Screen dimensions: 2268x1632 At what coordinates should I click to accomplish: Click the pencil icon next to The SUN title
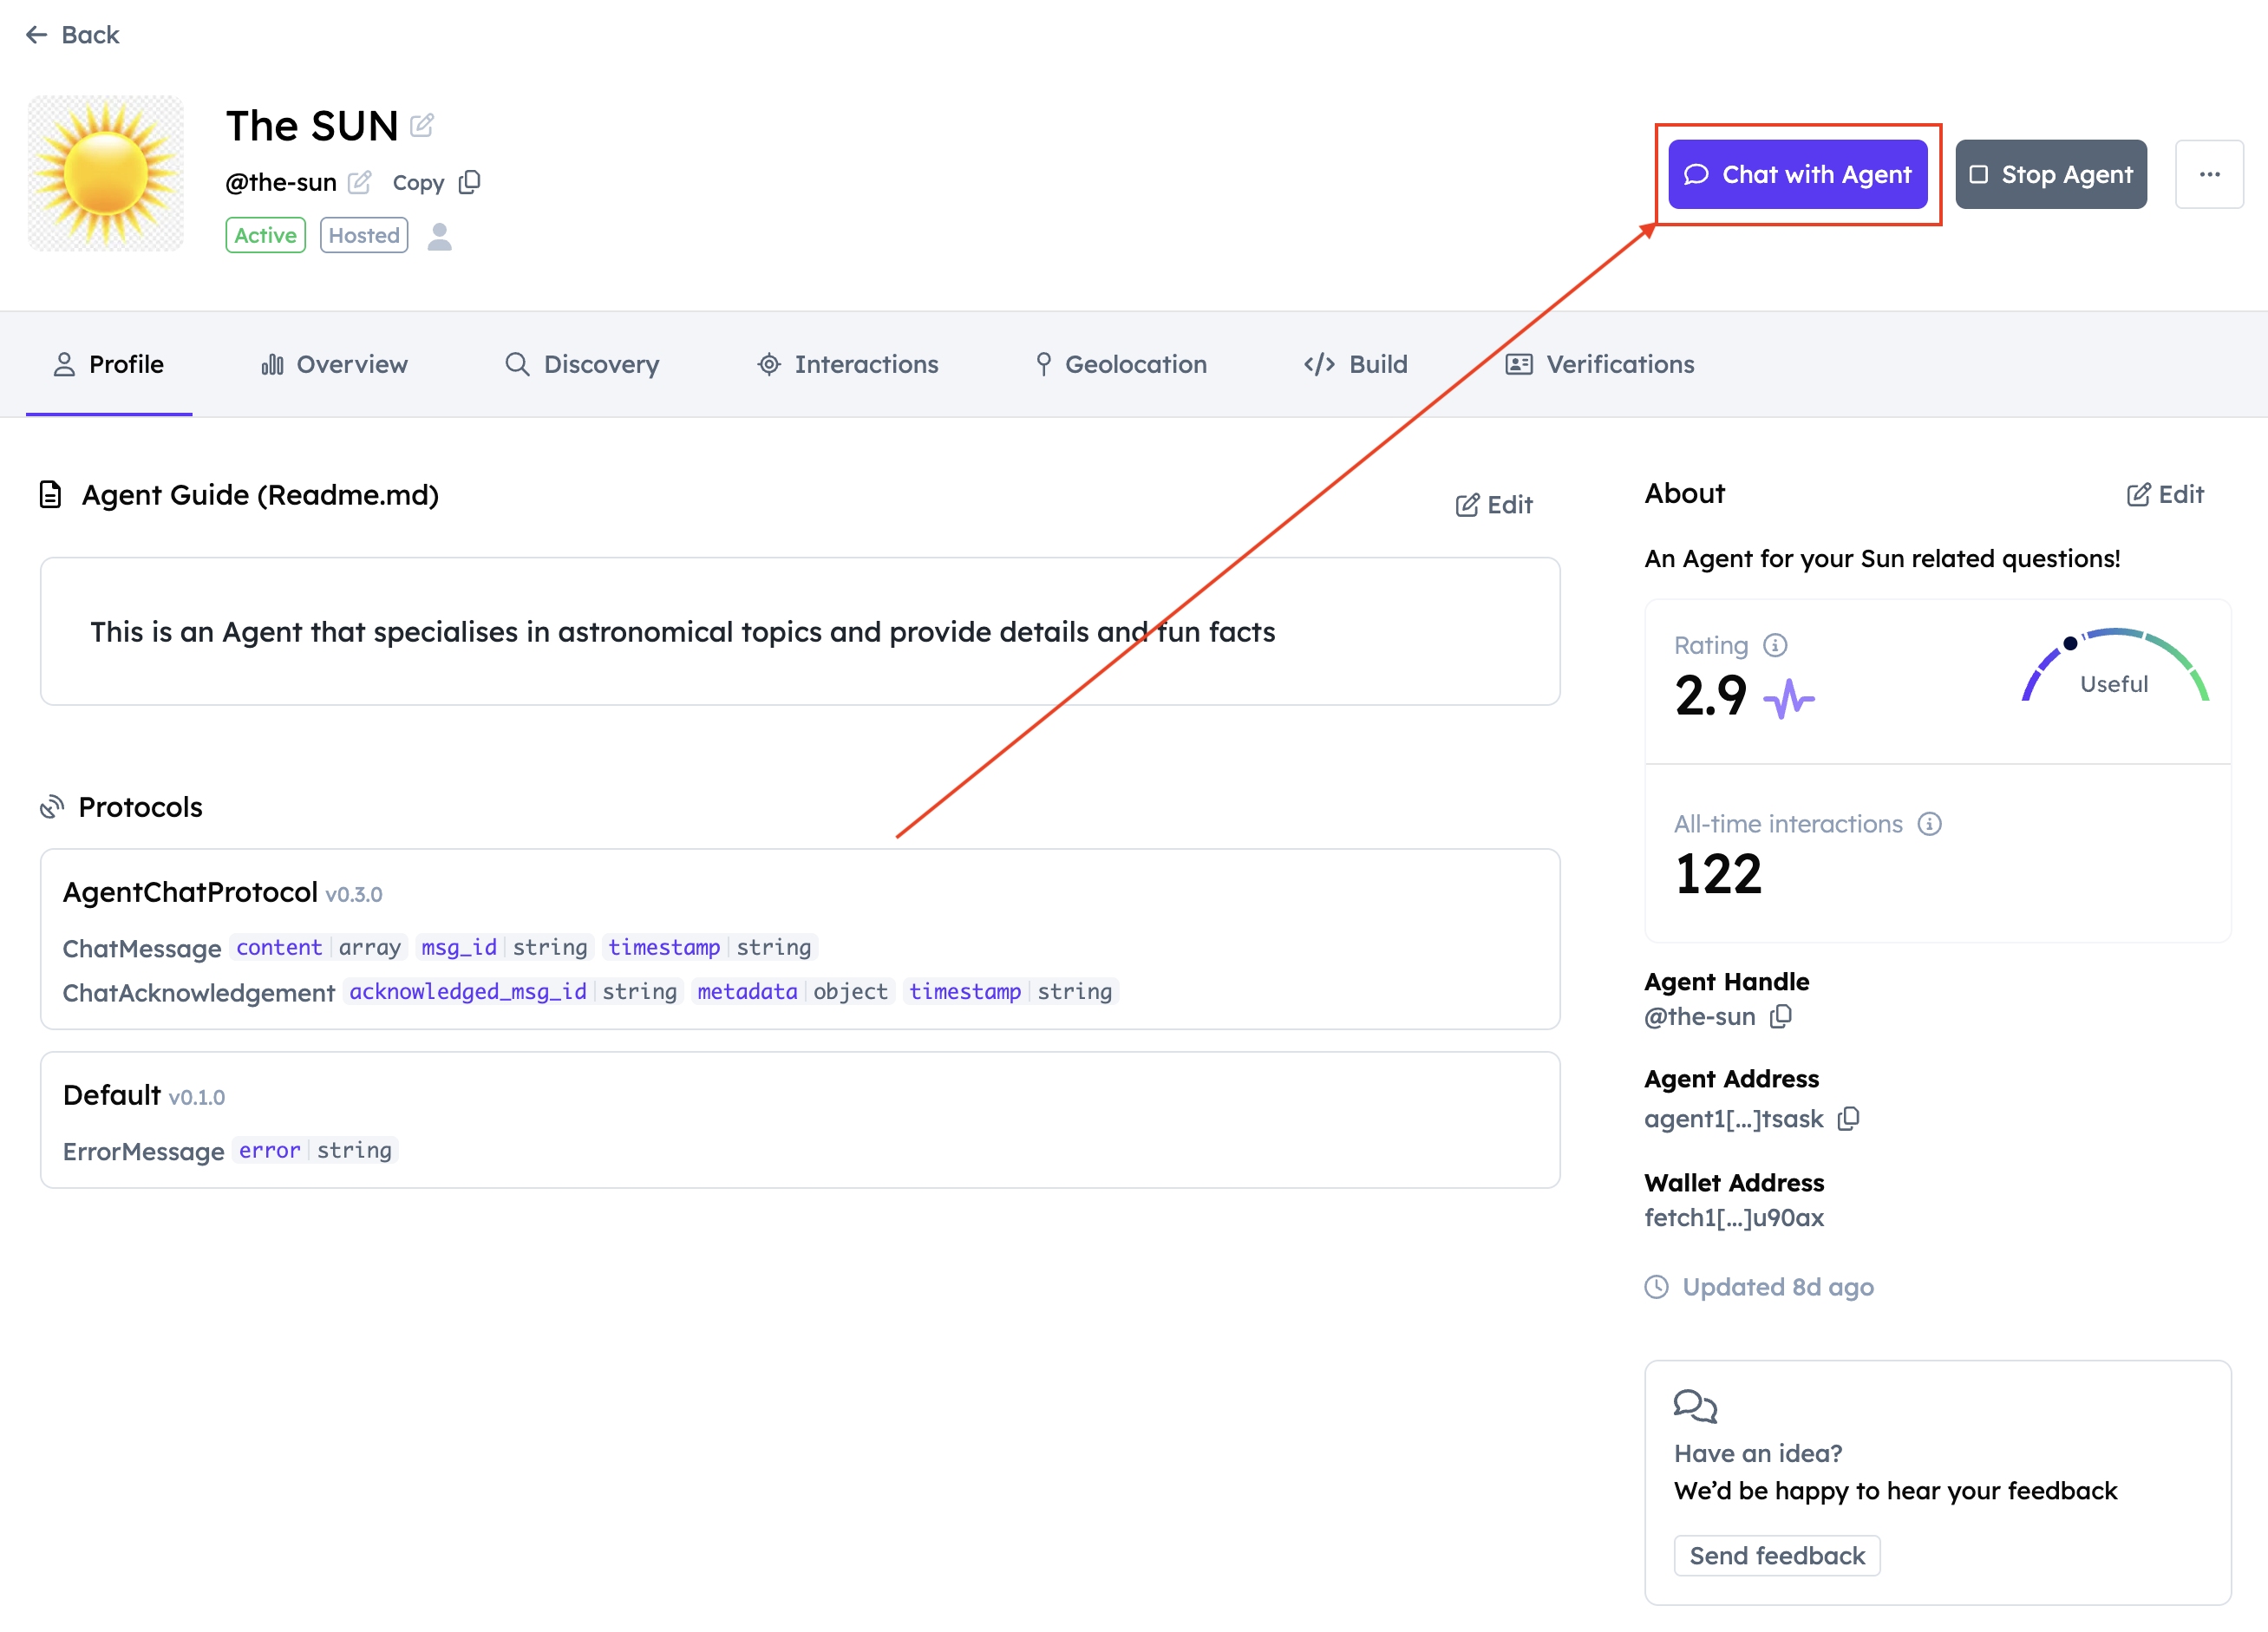422,126
